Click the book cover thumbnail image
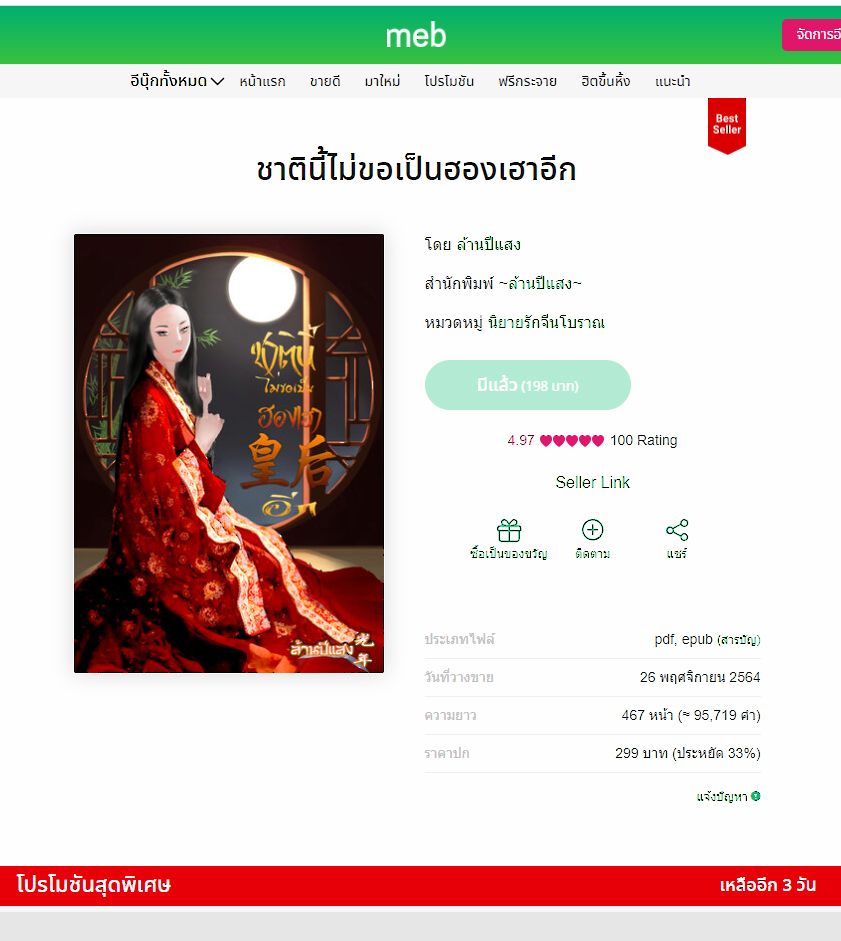This screenshot has height=941, width=841. 229,453
